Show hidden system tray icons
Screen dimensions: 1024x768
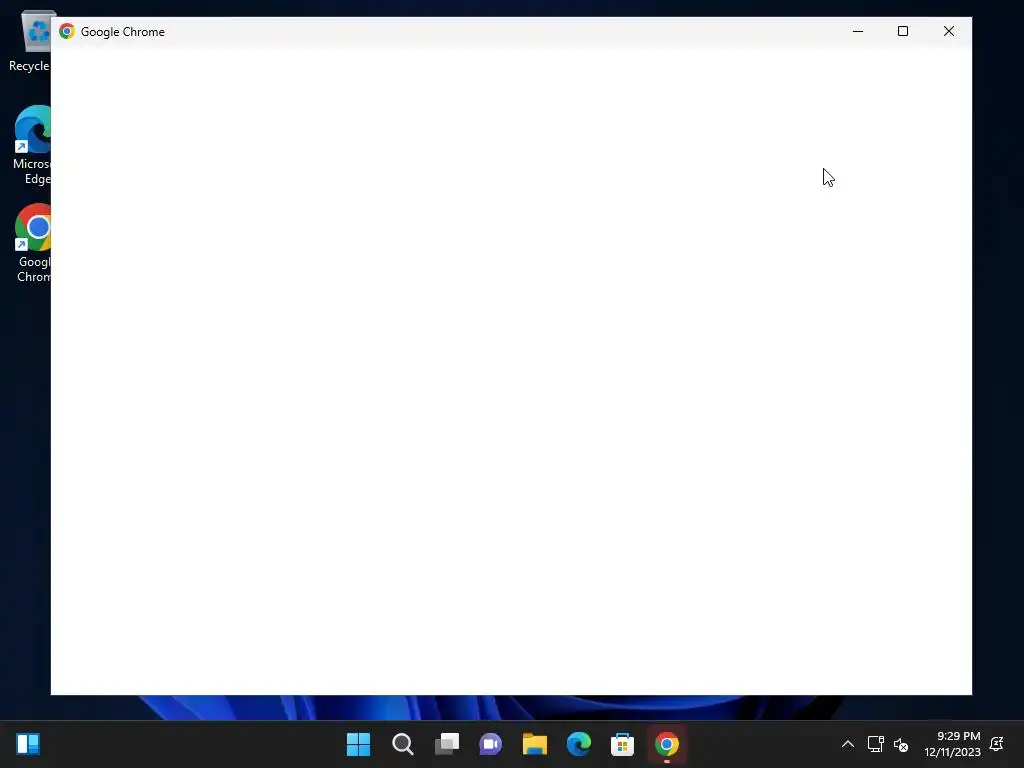coord(848,744)
